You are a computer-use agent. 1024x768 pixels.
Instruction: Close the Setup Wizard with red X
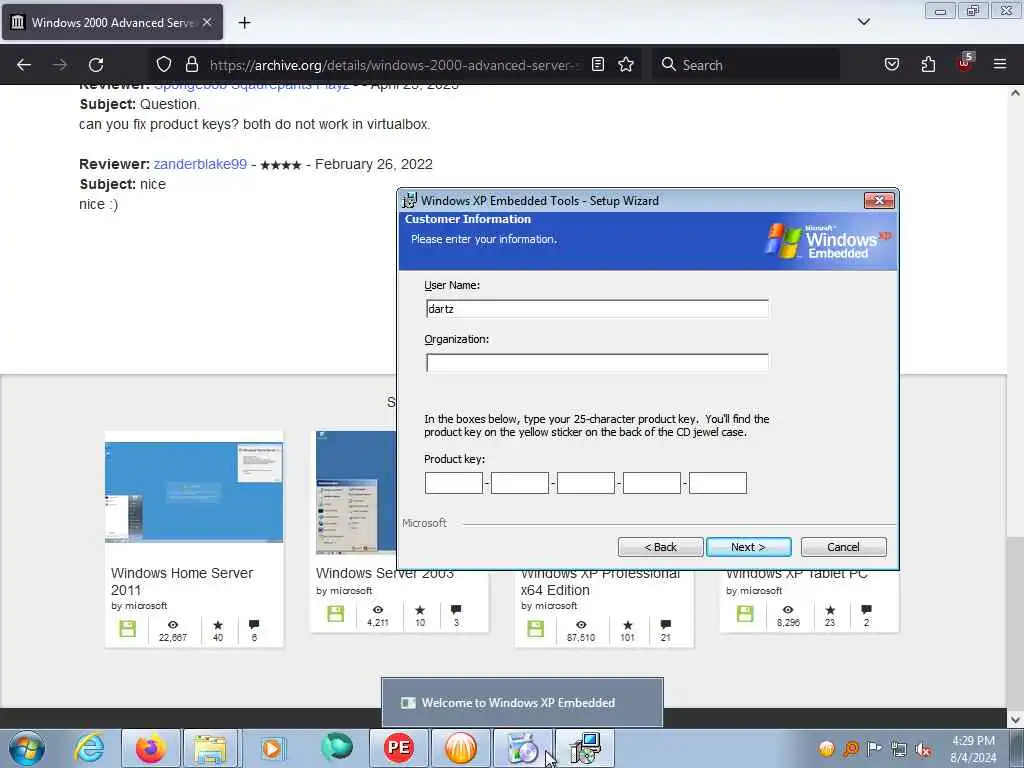tap(879, 200)
